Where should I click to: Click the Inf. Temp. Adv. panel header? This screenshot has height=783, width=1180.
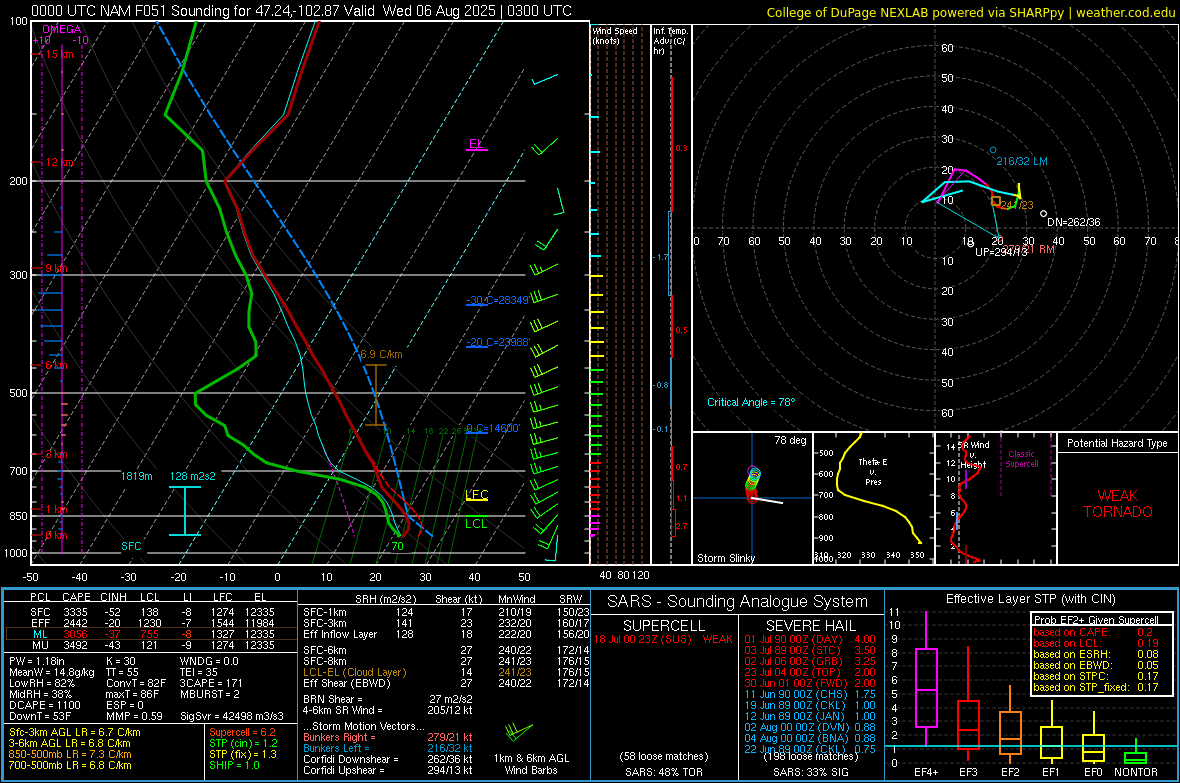(670, 41)
